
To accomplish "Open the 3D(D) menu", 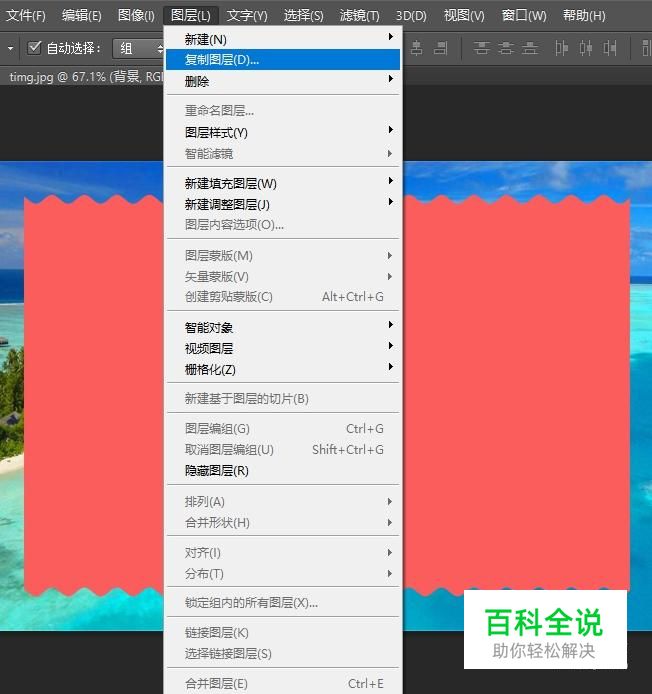I will click(x=411, y=16).
